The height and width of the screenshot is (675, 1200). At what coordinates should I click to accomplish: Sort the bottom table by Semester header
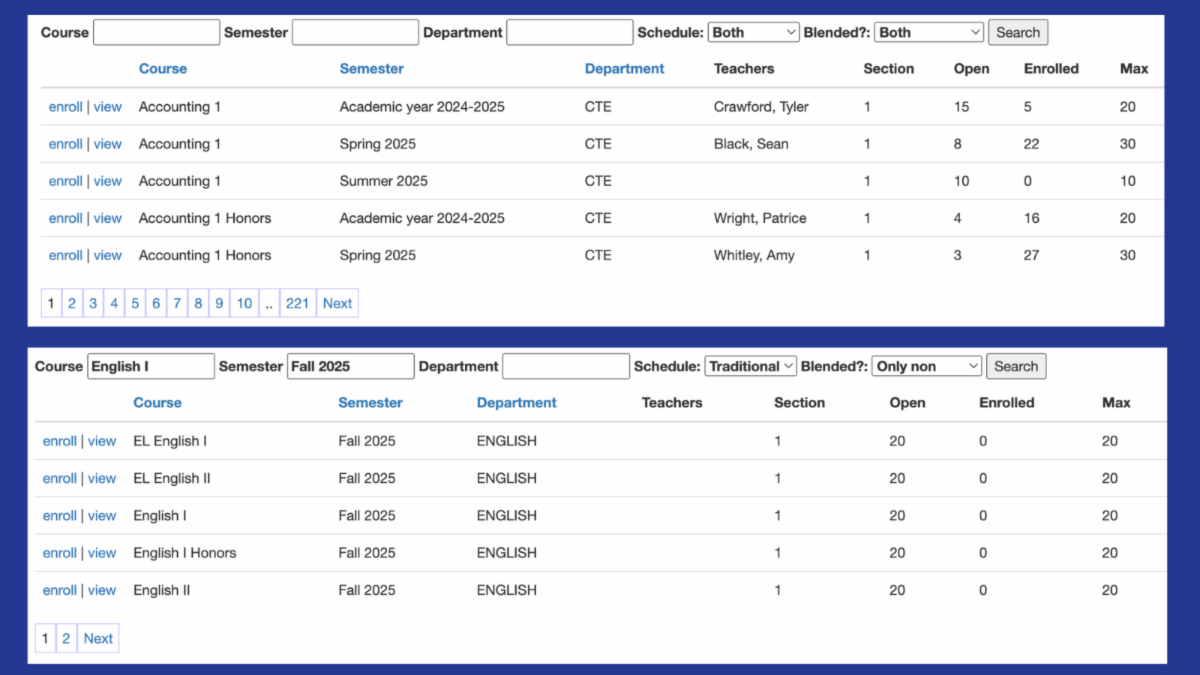coord(370,403)
